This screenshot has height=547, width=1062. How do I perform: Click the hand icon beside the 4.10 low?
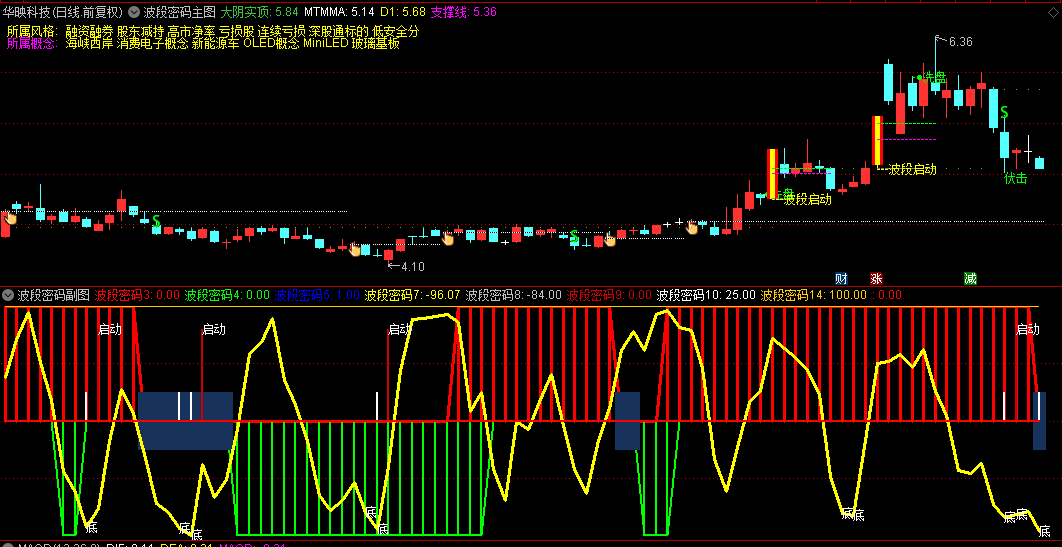tap(355, 250)
